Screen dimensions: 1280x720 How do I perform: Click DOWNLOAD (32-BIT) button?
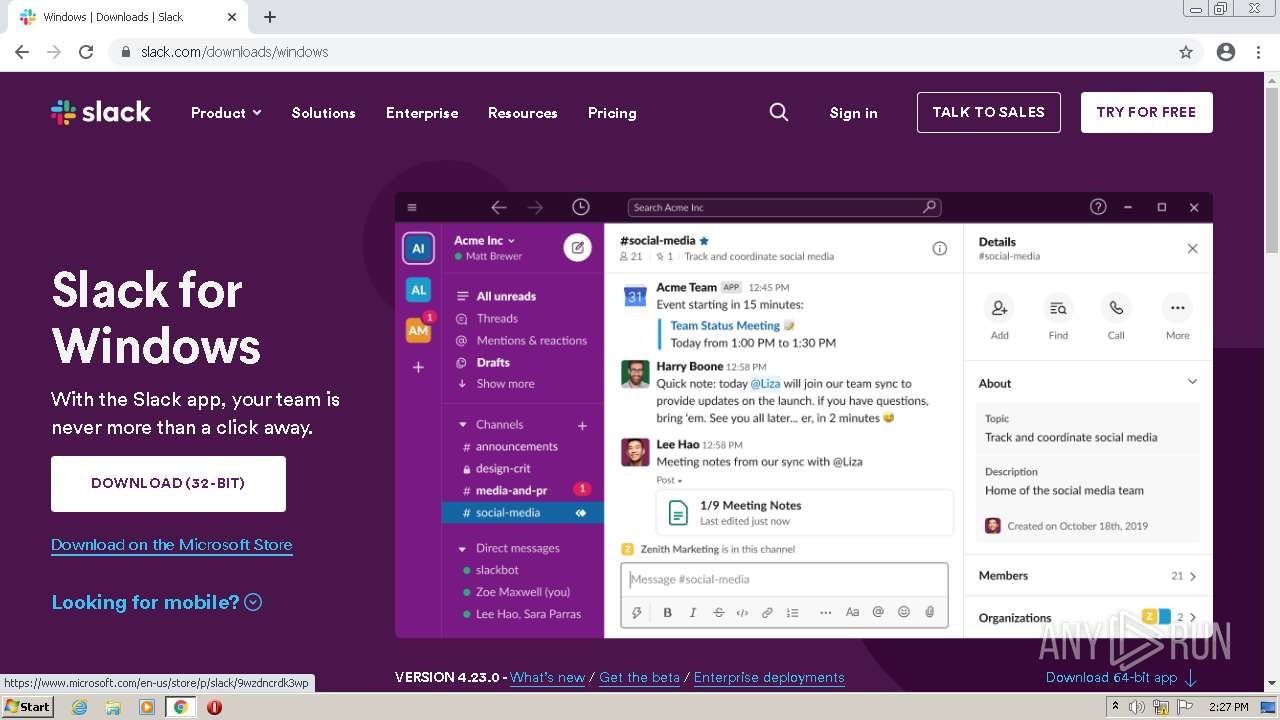(x=168, y=483)
